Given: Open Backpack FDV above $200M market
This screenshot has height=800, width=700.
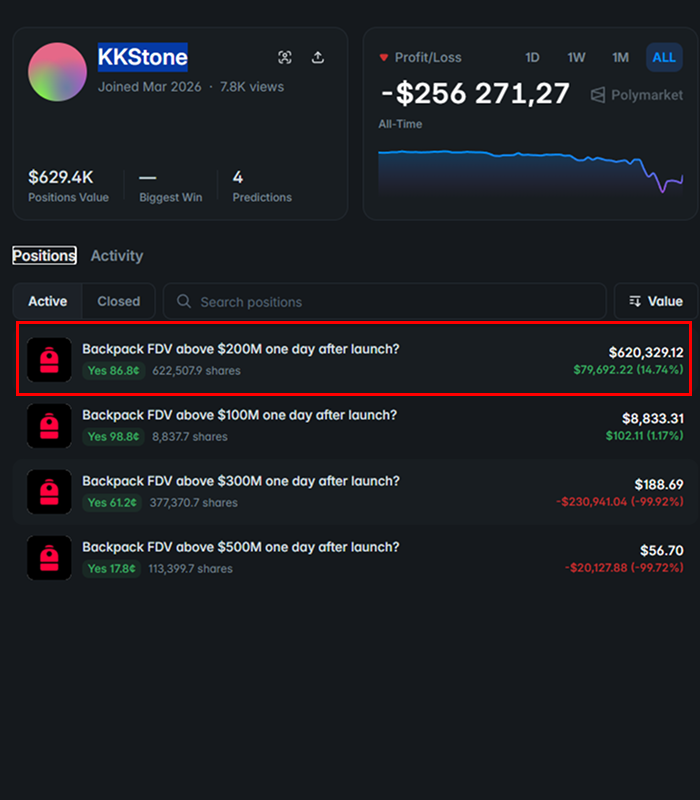Looking at the screenshot, I should [x=241, y=349].
